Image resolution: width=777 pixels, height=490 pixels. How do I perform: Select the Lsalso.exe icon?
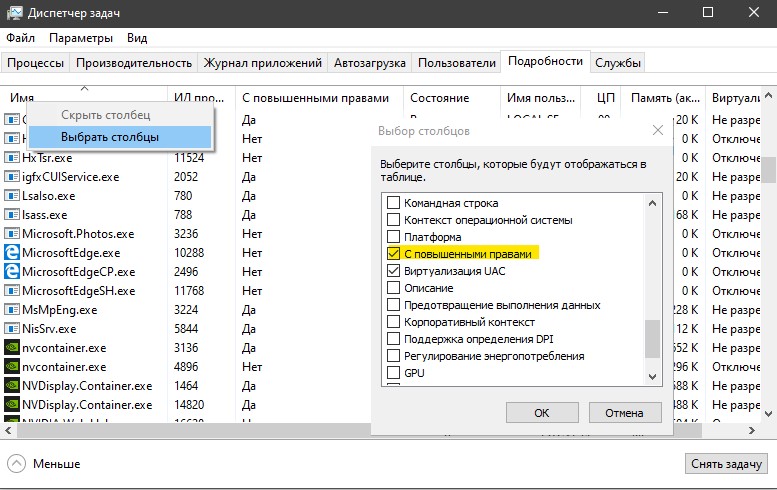[x=11, y=195]
